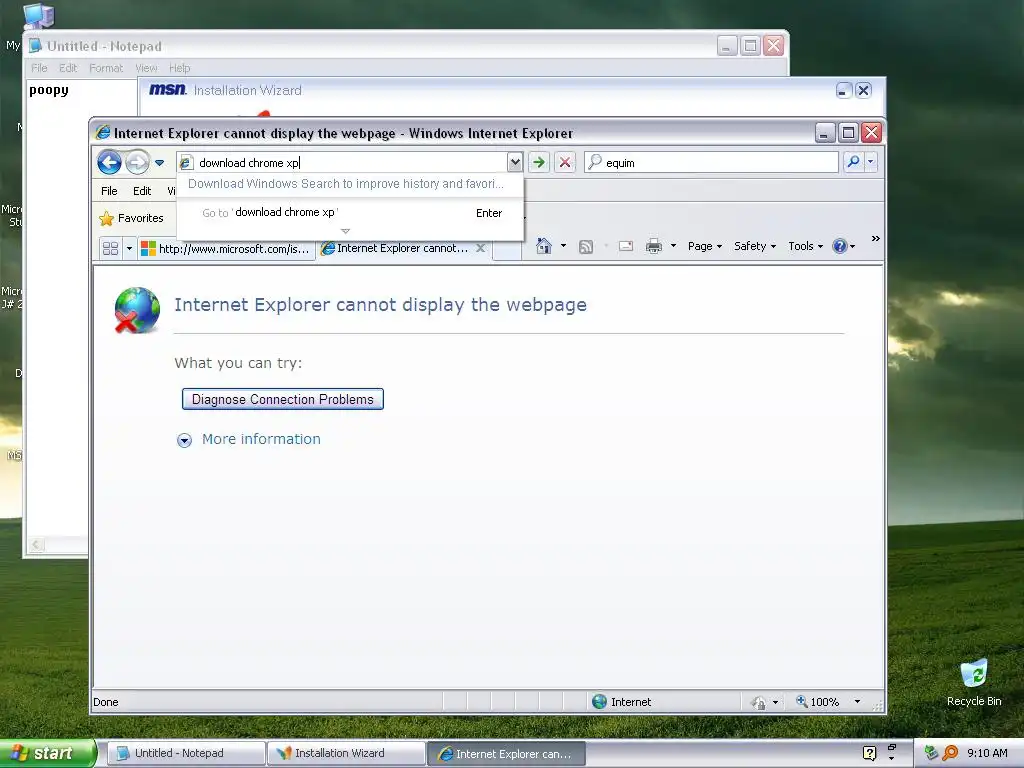Click the Quick Tabs grid icon
Image resolution: width=1024 pixels, height=768 pixels.
click(110, 249)
